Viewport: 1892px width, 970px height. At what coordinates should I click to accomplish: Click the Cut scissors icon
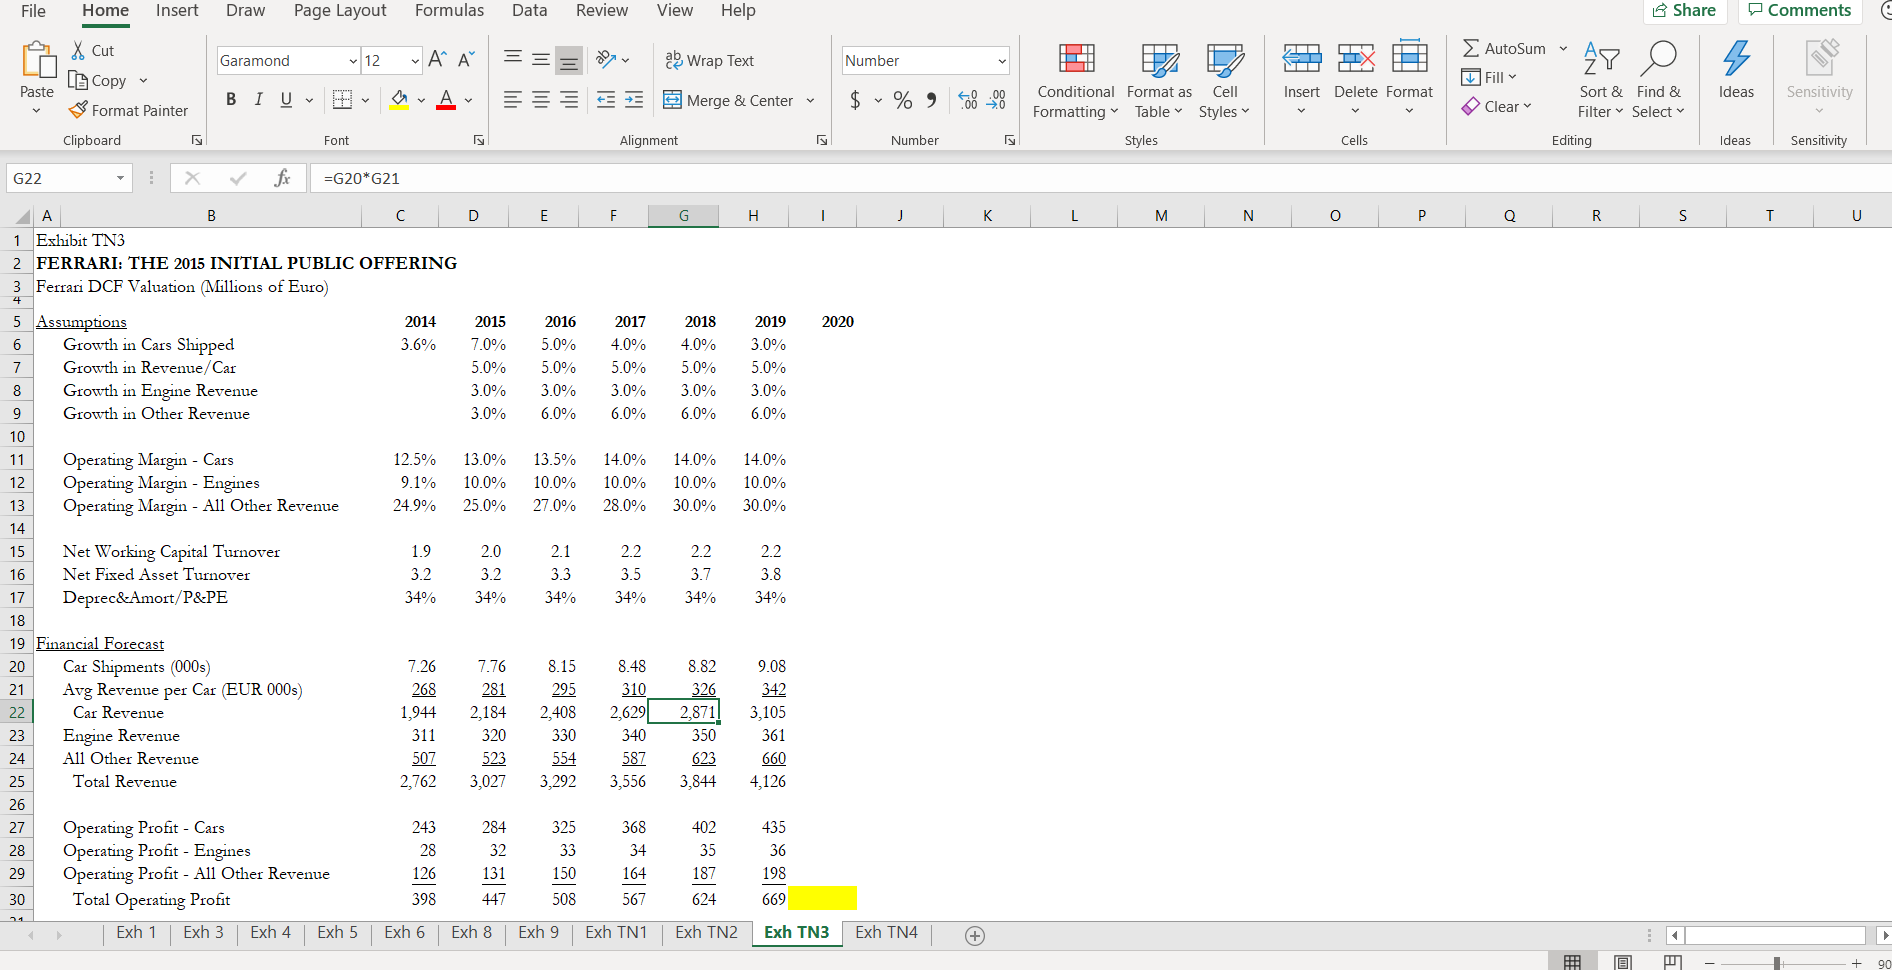(78, 50)
